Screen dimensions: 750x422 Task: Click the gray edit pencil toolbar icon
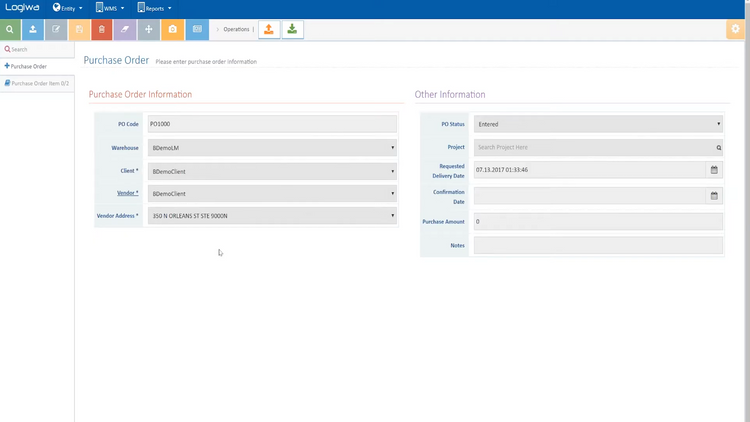coord(56,29)
